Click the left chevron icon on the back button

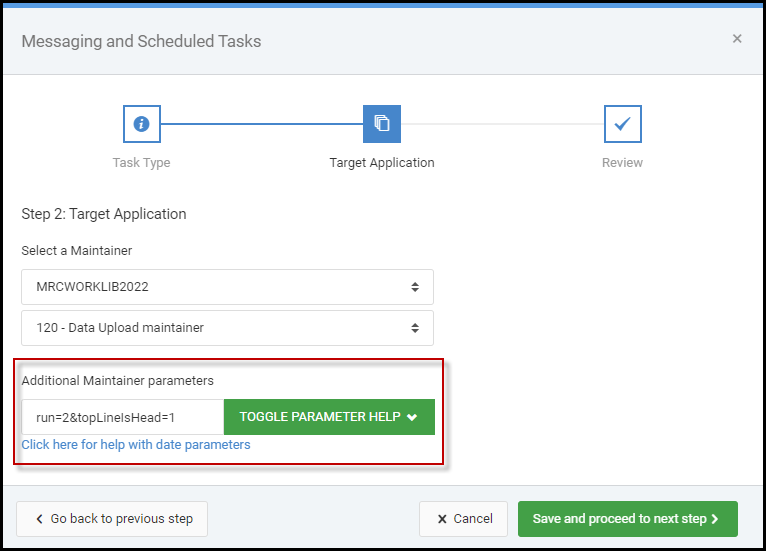click(x=40, y=519)
